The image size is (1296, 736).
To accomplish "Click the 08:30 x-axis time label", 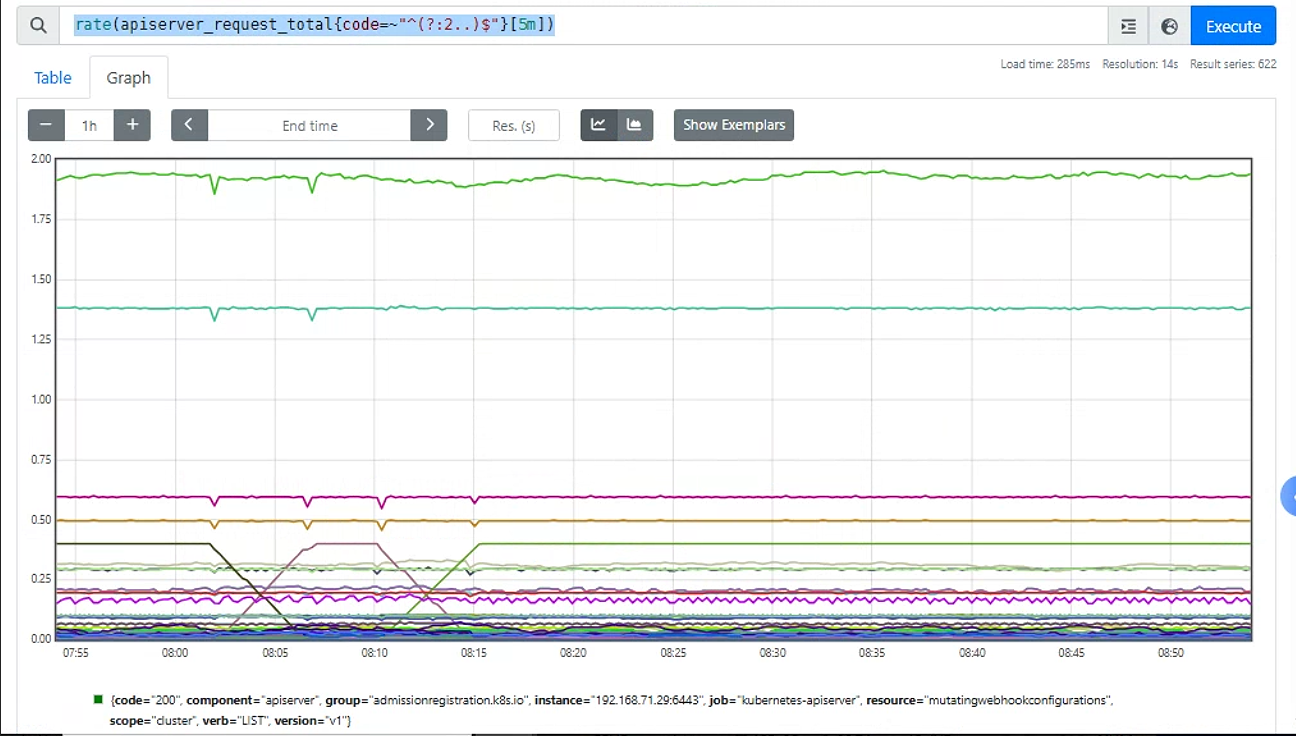I will 772,653.
